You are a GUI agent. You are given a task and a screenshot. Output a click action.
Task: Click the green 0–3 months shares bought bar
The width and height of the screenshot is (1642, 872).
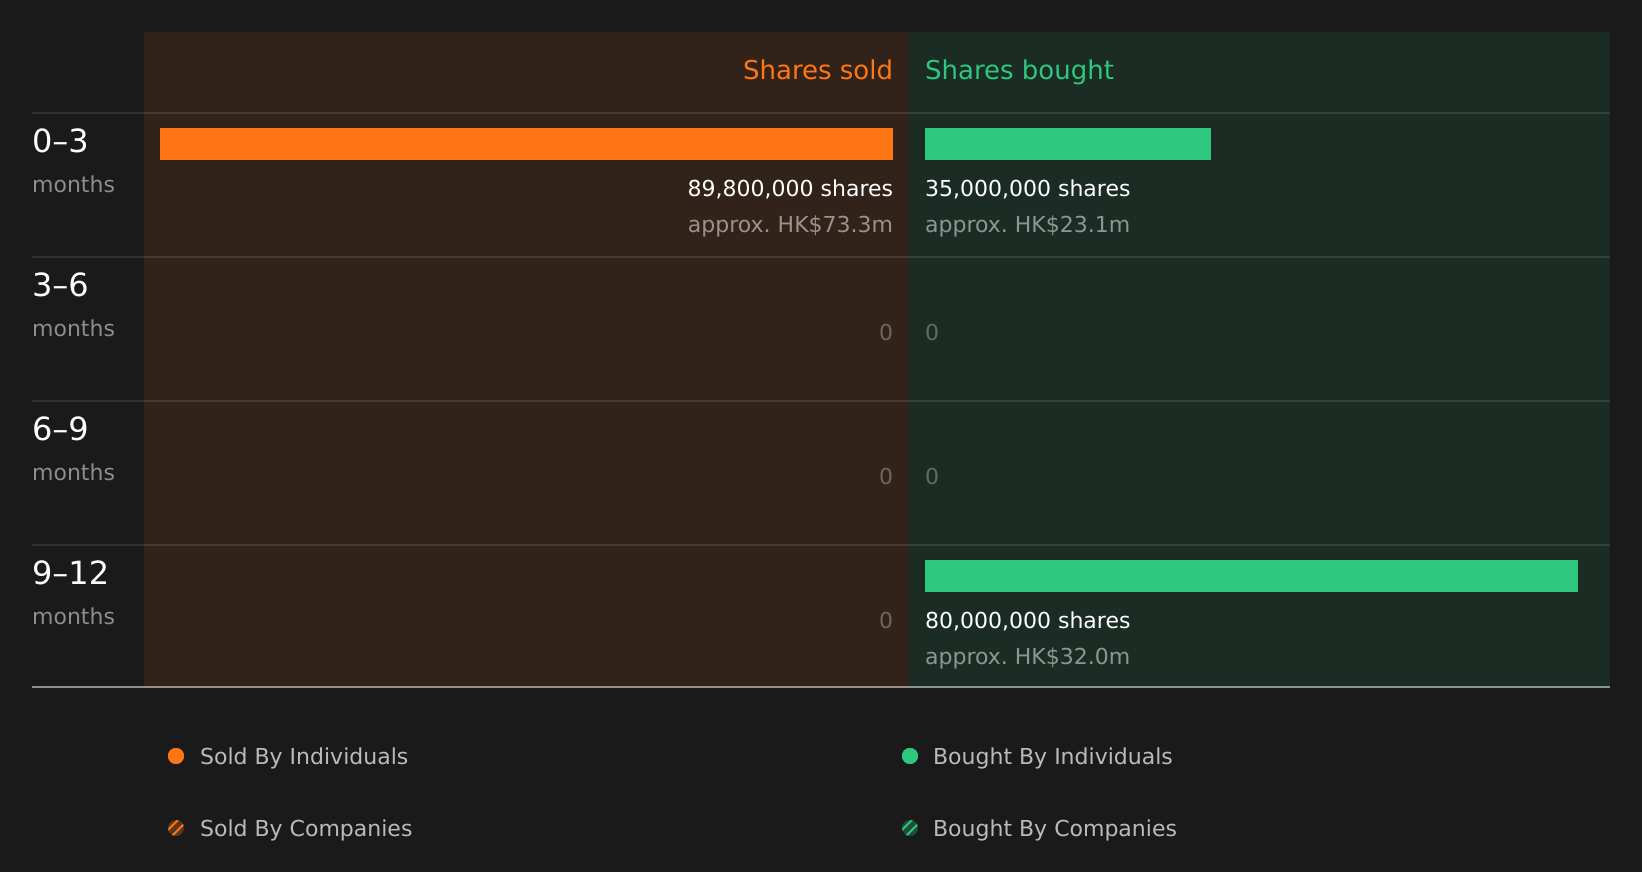1068,144
